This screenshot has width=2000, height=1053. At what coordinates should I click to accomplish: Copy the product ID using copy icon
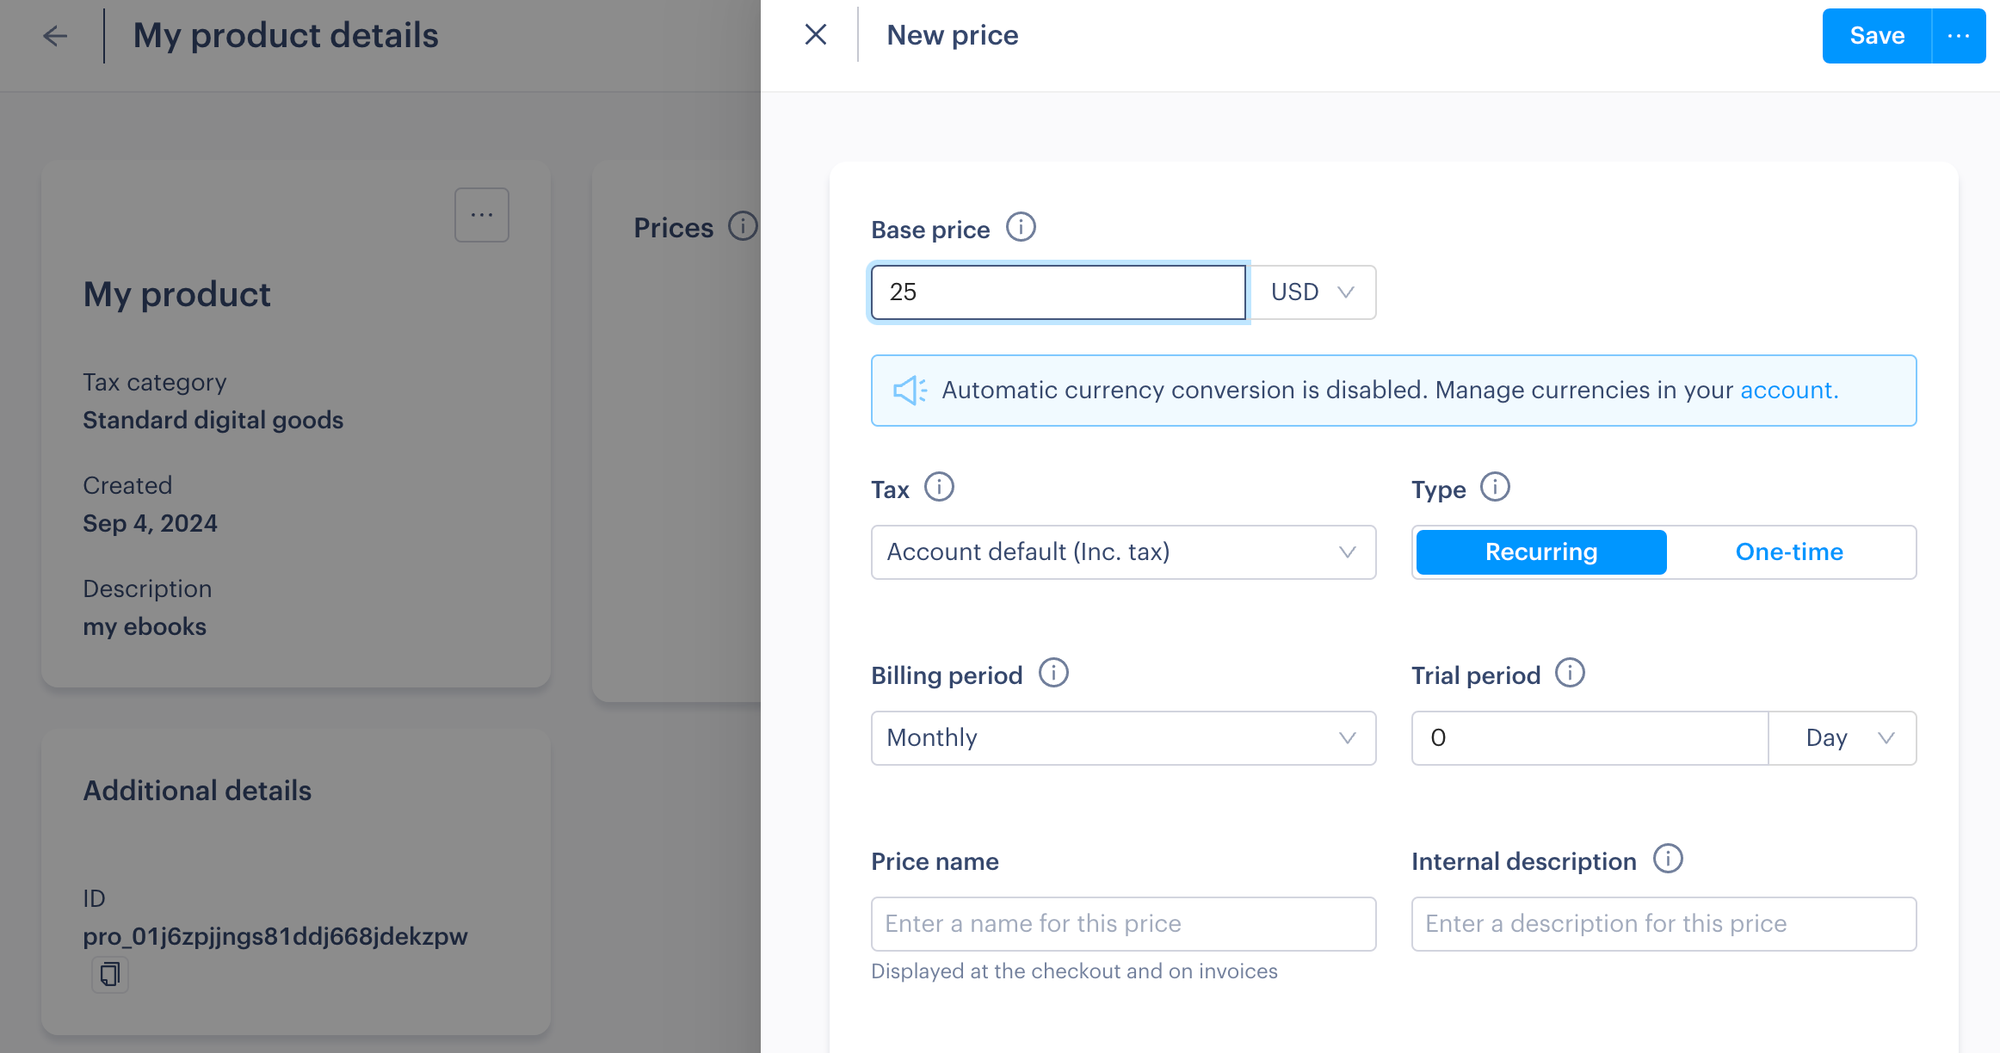coord(110,974)
